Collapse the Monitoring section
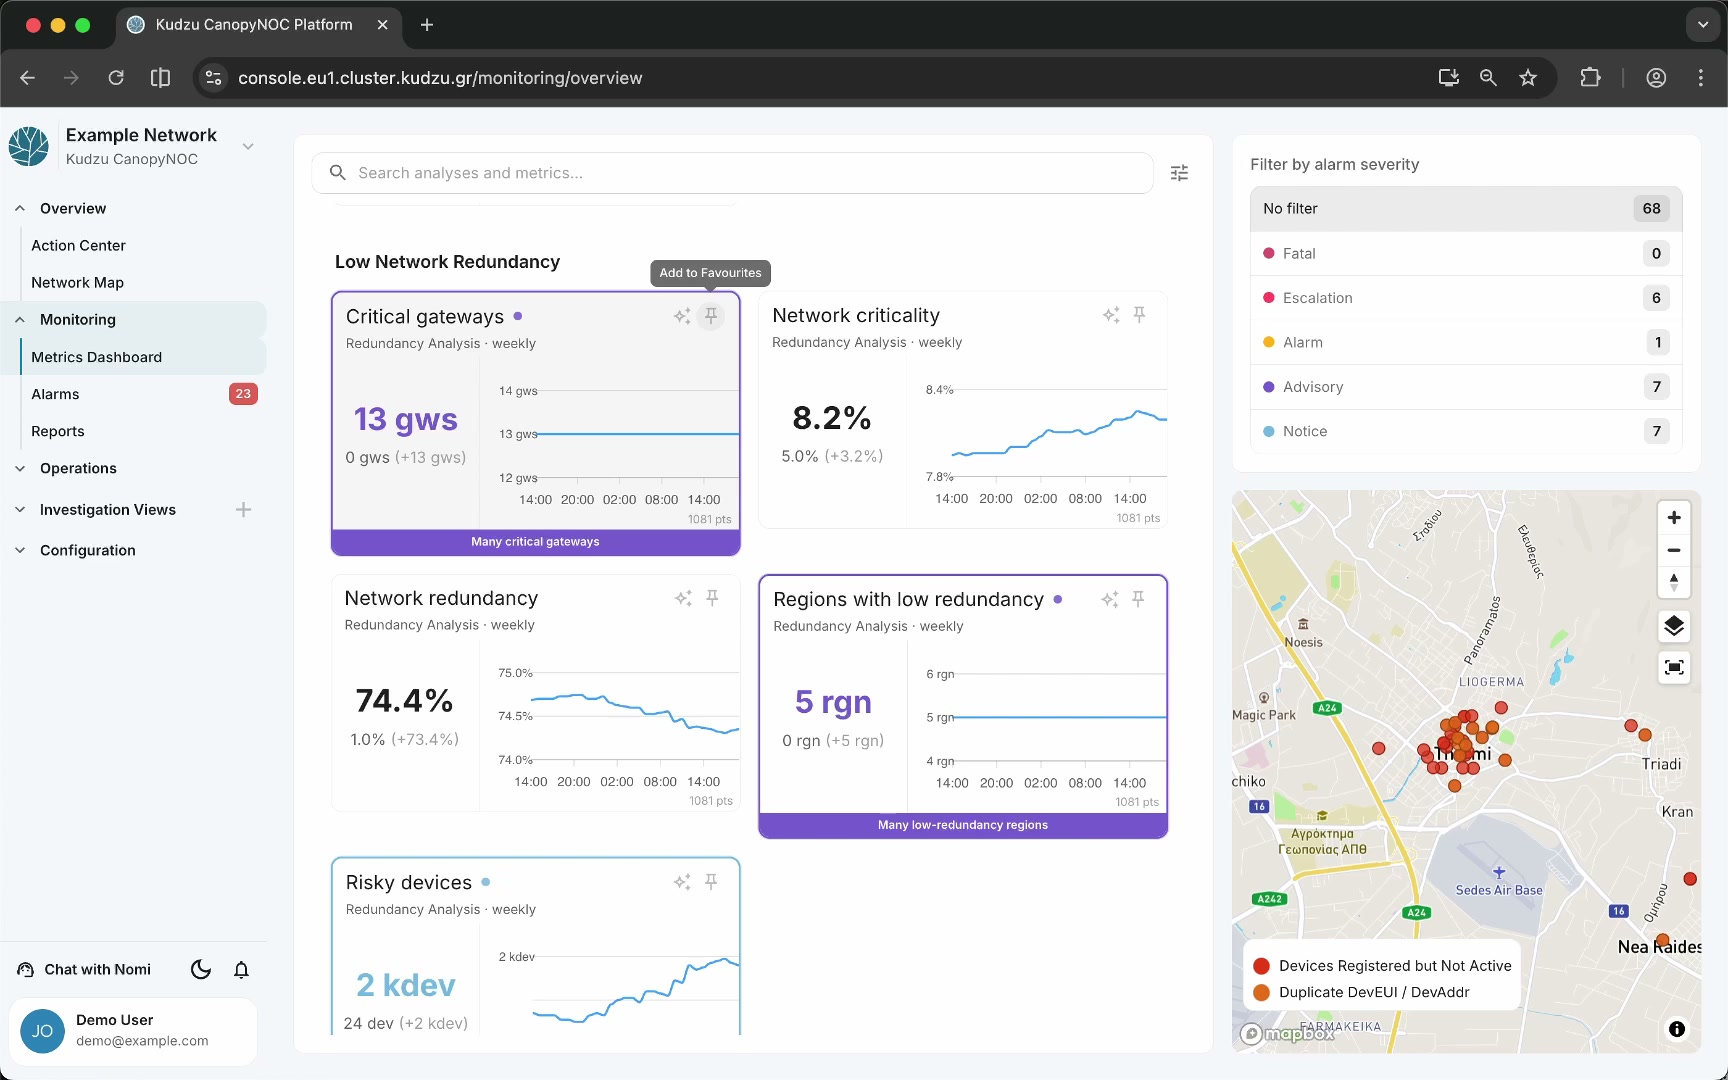1728x1080 pixels. (20, 320)
